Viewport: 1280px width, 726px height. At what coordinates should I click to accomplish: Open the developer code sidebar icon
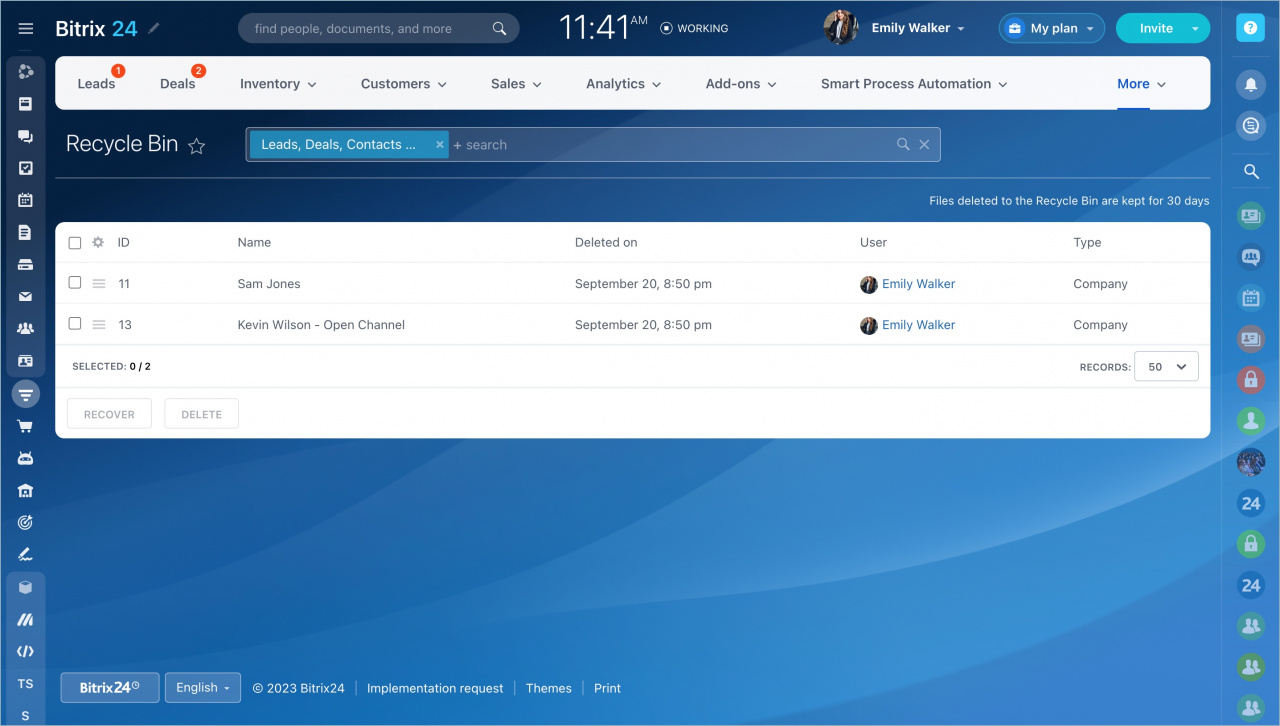pos(26,651)
